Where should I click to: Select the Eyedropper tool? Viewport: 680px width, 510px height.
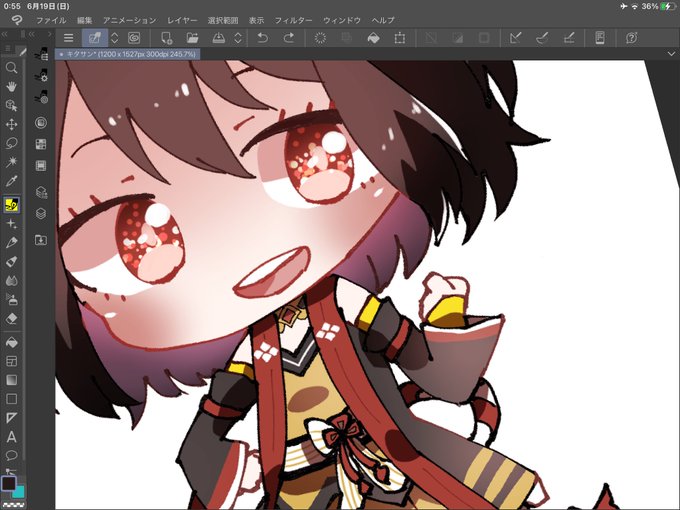click(12, 181)
